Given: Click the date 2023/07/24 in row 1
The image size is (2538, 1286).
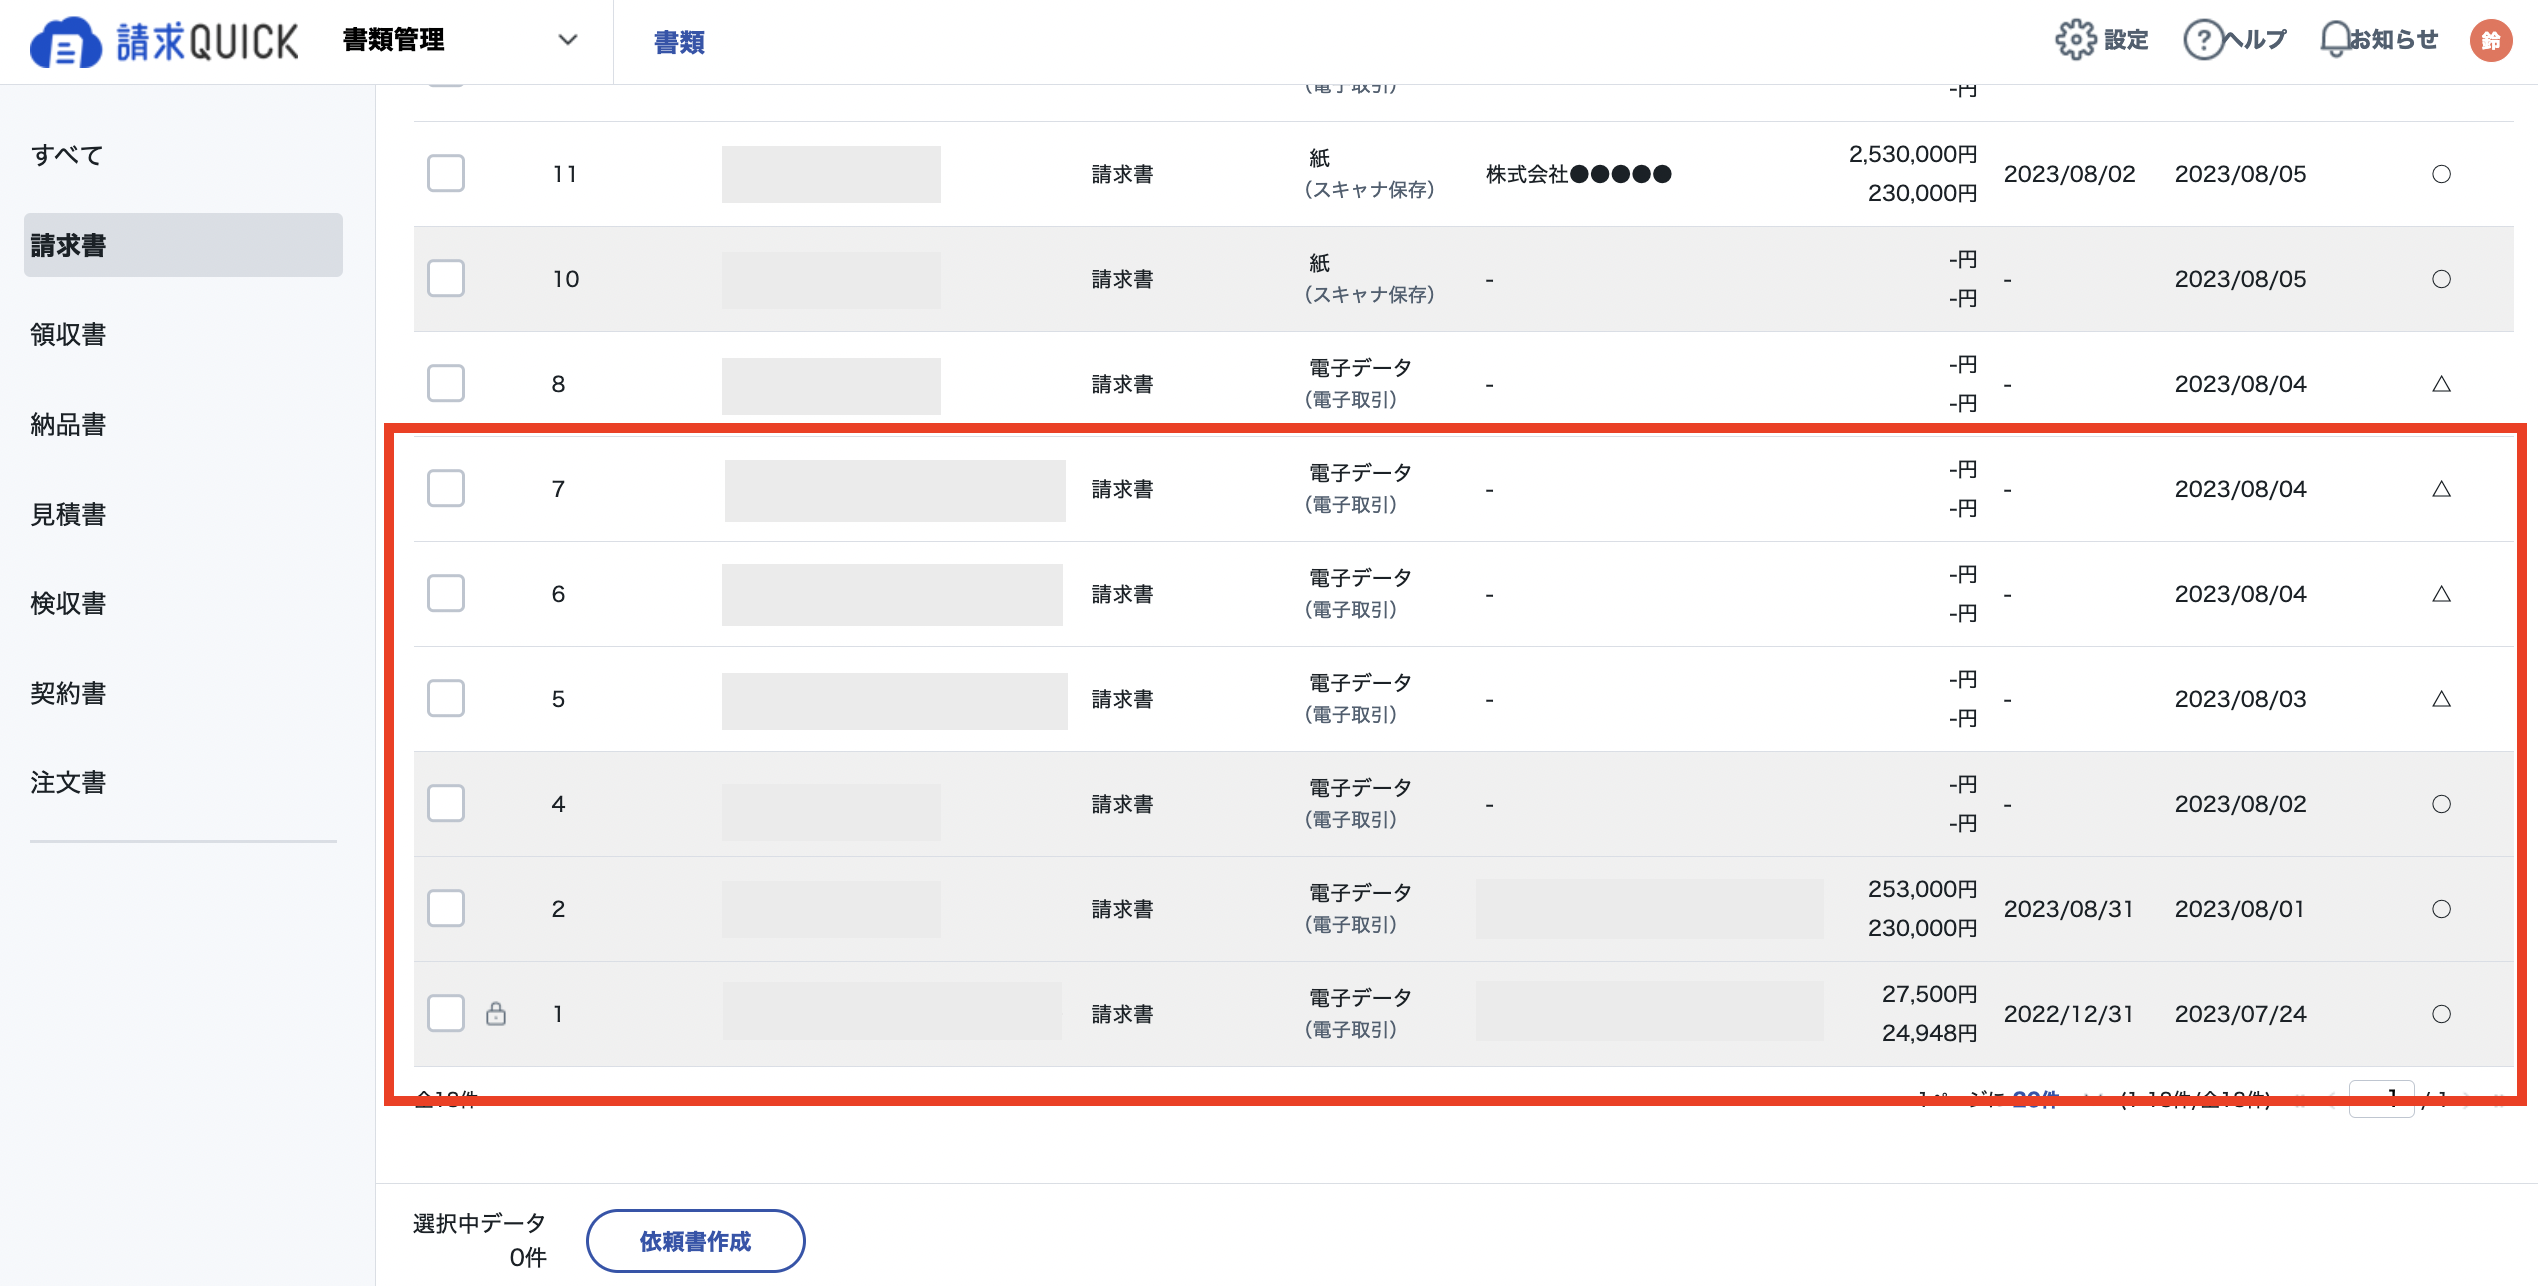Looking at the screenshot, I should pyautogui.click(x=2240, y=1014).
